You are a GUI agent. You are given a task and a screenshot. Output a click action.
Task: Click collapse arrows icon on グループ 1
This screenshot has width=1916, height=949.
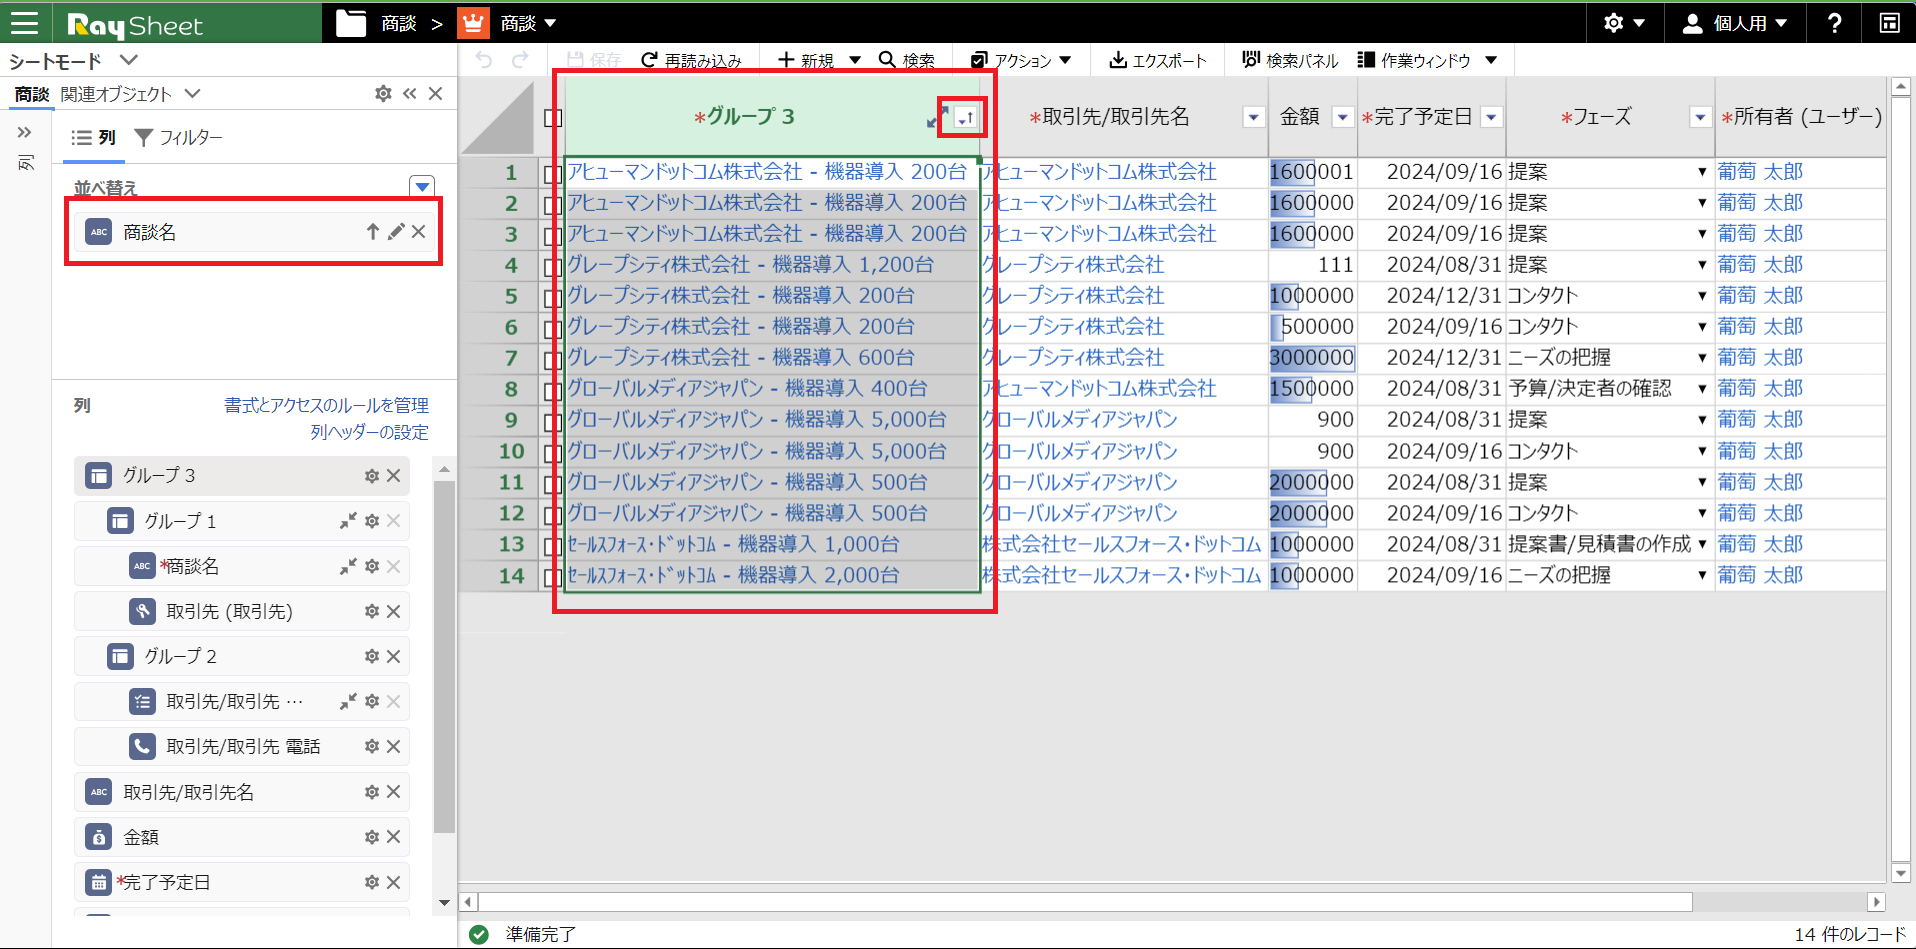348,521
